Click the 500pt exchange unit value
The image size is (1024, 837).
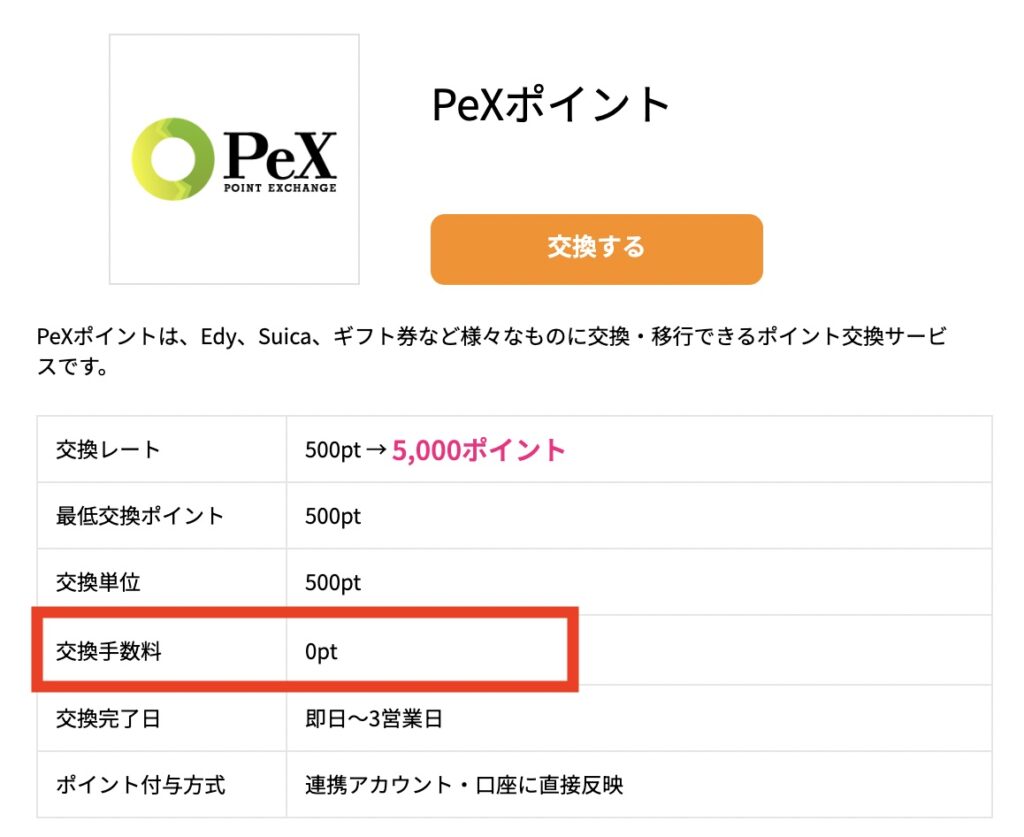(333, 582)
